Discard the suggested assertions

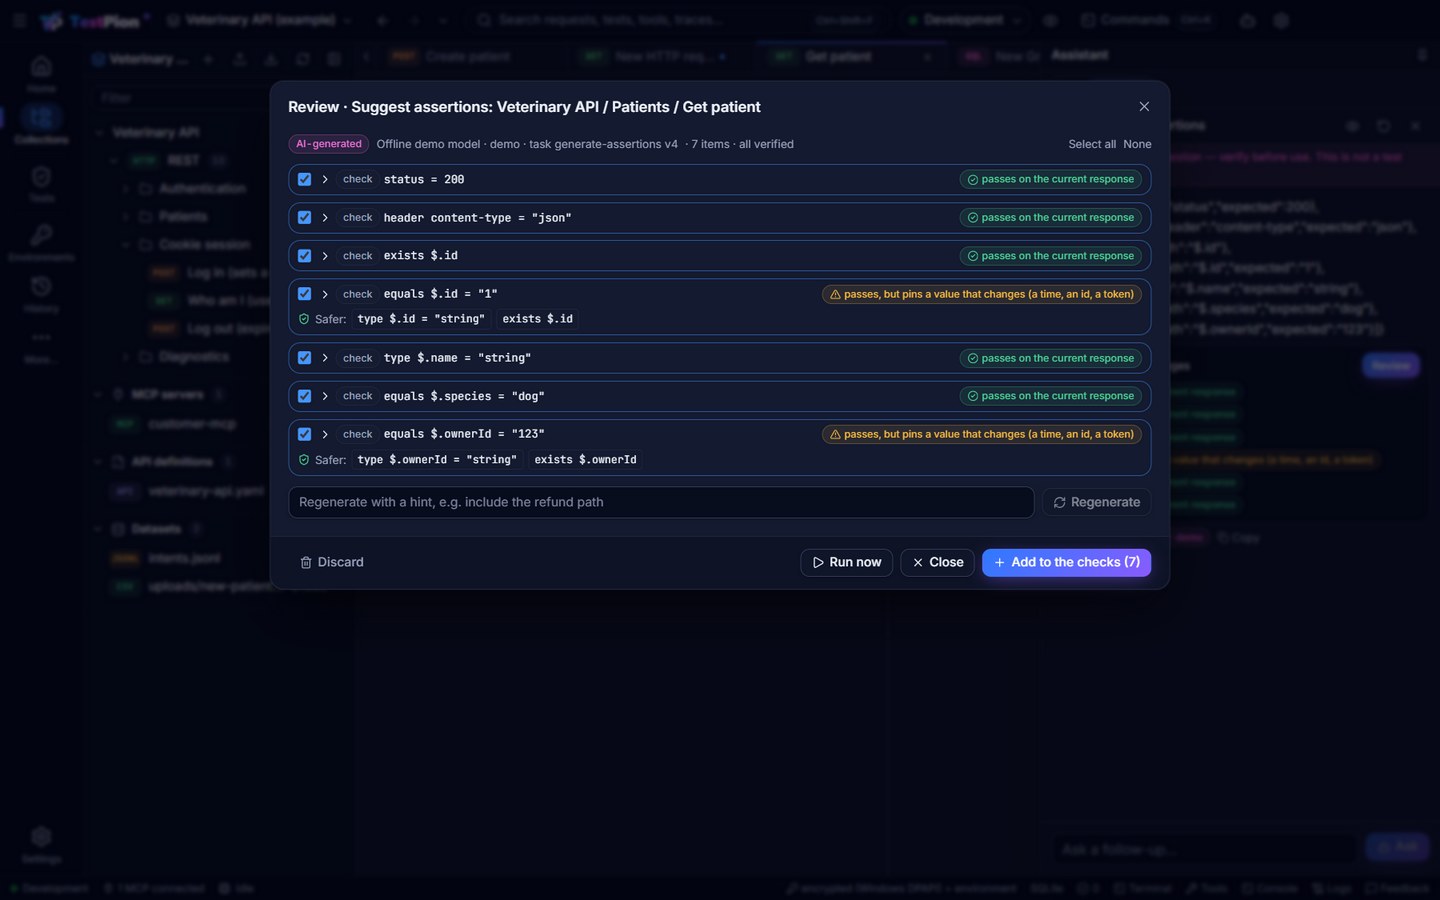(x=332, y=562)
